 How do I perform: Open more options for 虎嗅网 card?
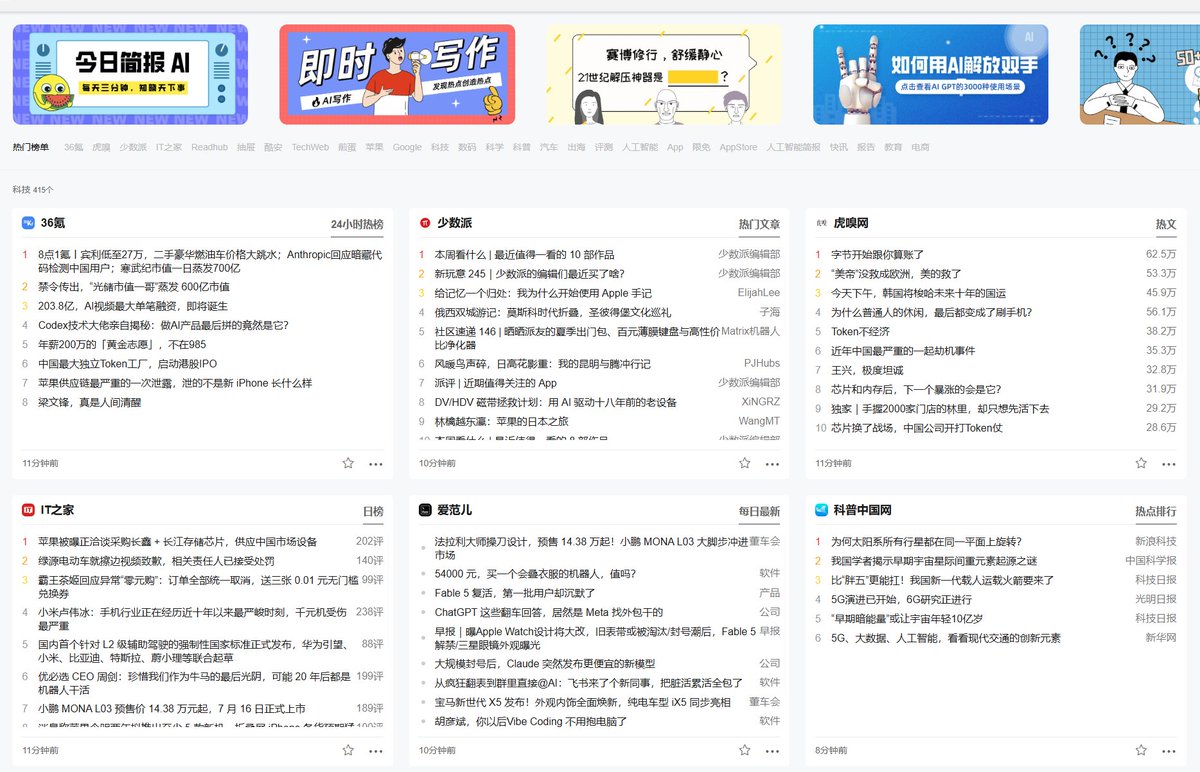tap(1169, 463)
